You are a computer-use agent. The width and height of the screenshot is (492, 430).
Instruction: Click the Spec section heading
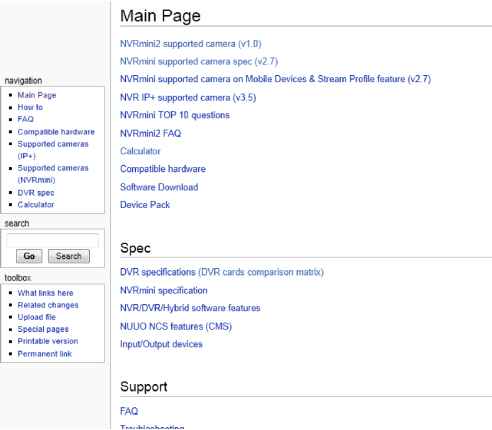pyautogui.click(x=135, y=248)
